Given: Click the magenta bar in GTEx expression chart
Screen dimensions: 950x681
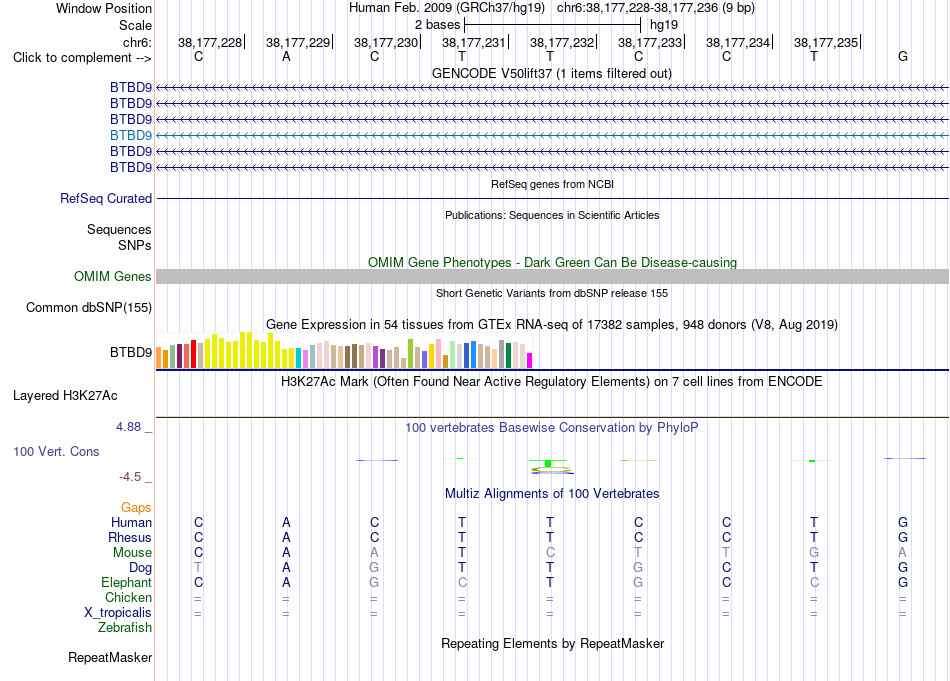Looking at the screenshot, I should [530, 360].
